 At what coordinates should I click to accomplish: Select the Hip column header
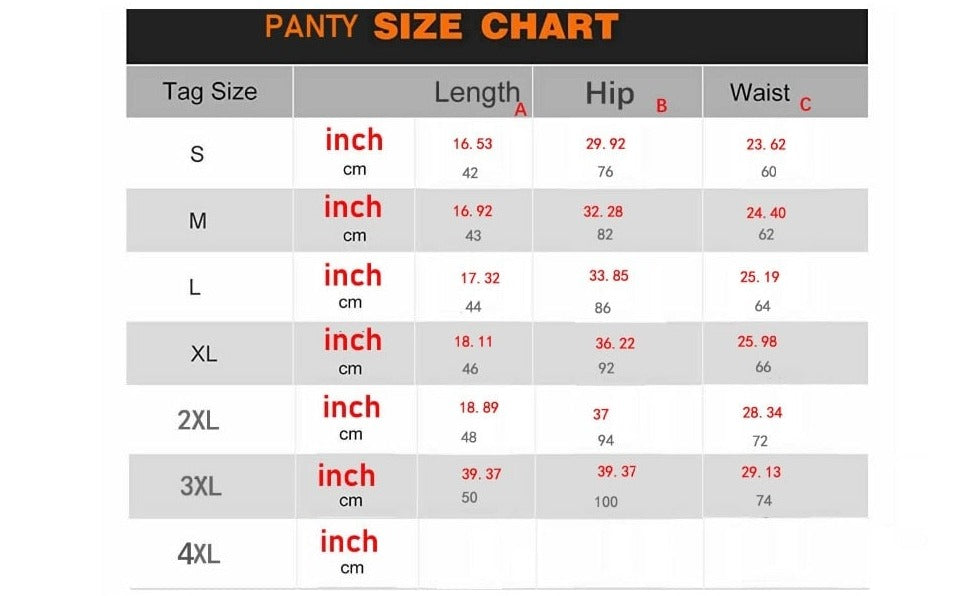610,94
